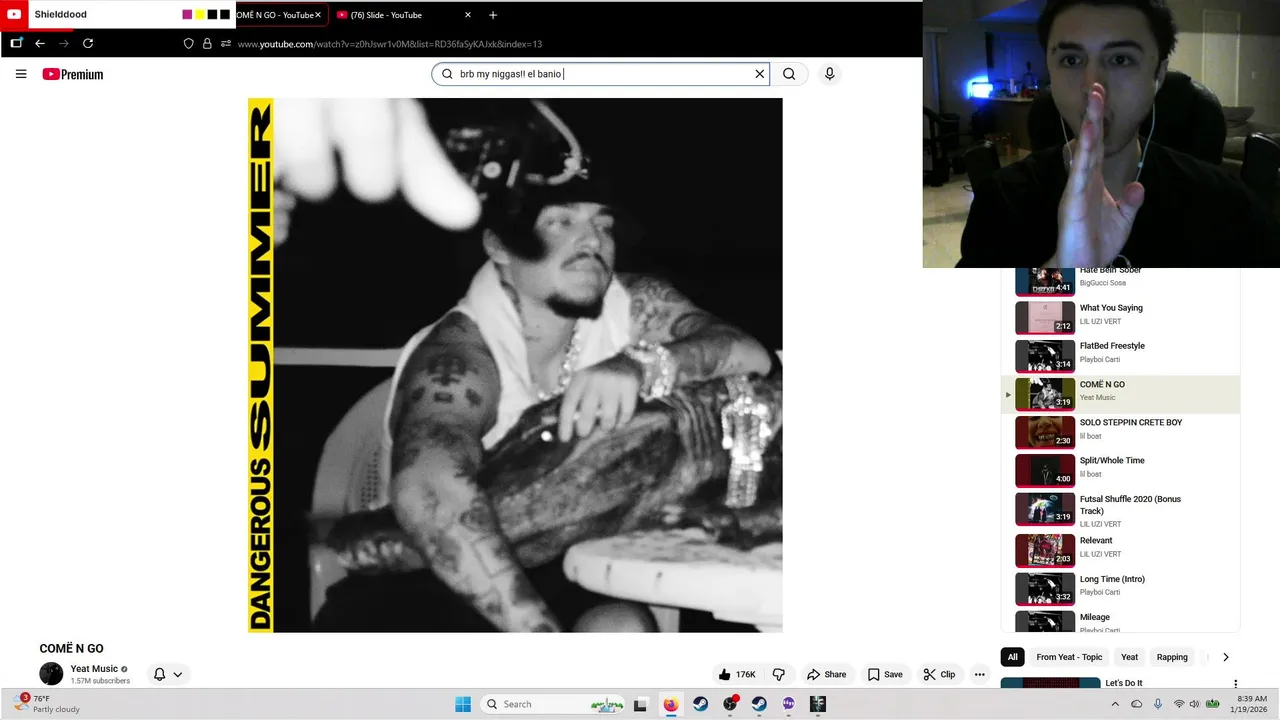Play FlatBed Freestyle by Playboi Carti
Viewport: 1280px width, 720px height.
point(1120,356)
